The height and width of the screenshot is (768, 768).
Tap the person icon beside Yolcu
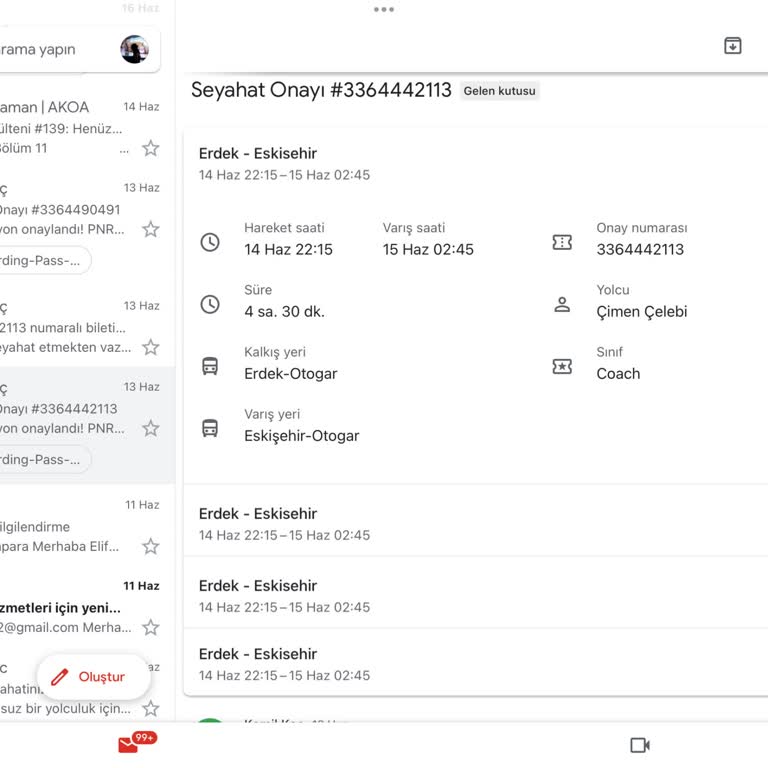click(x=562, y=304)
